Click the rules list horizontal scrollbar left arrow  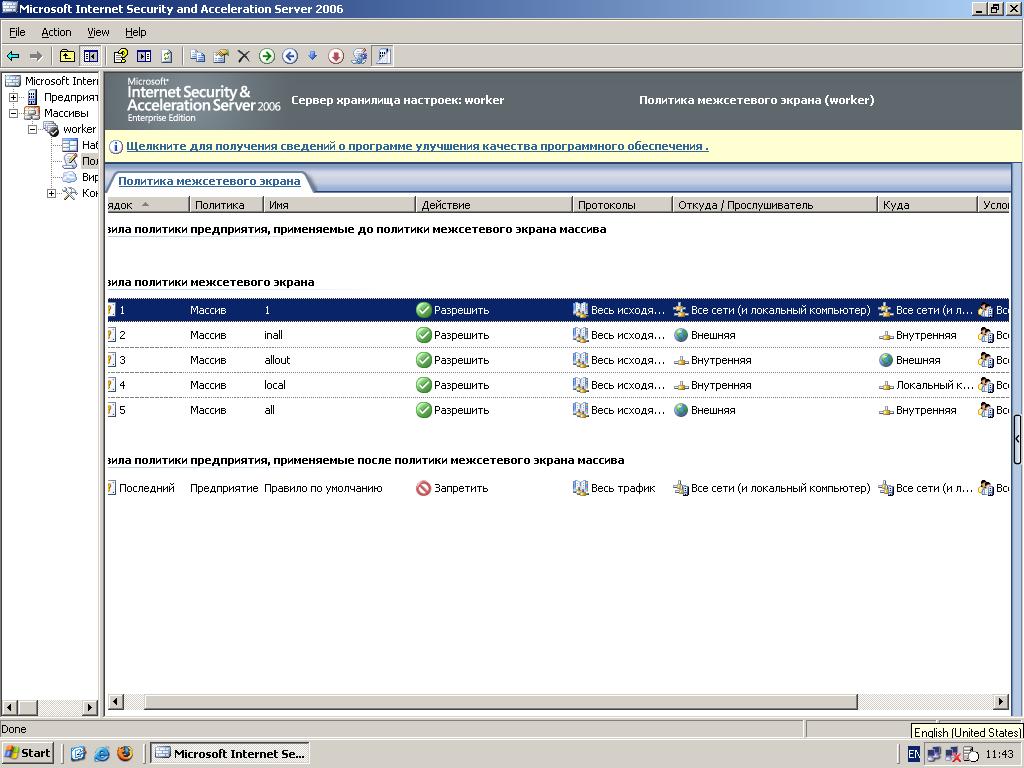pyautogui.click(x=116, y=701)
